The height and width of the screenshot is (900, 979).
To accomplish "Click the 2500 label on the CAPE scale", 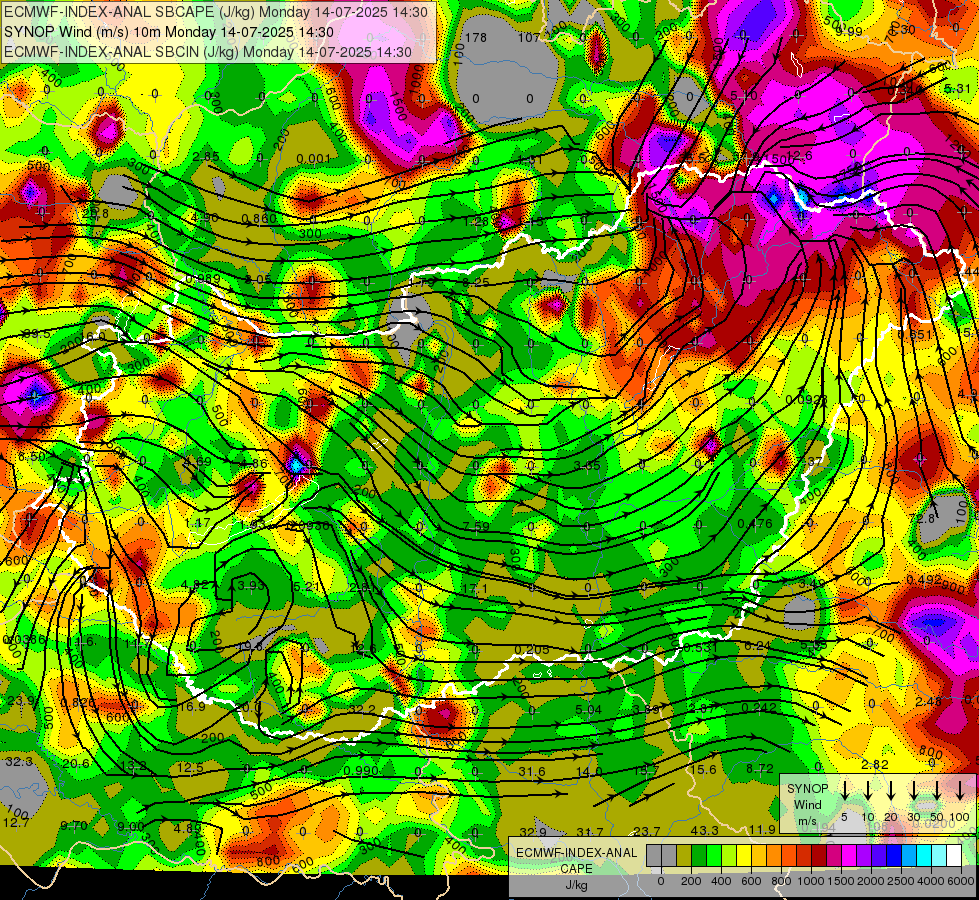I will (901, 881).
